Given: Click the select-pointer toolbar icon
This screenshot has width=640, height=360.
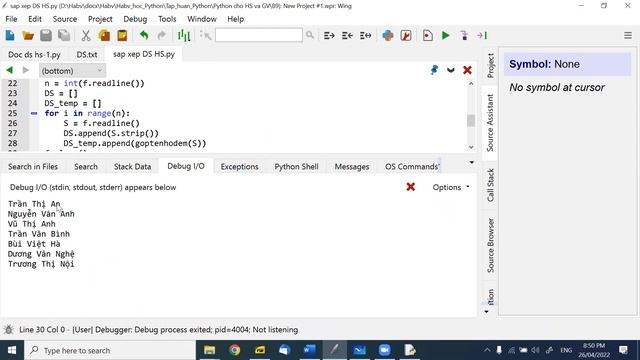Looking at the screenshot, I should click(205, 36).
